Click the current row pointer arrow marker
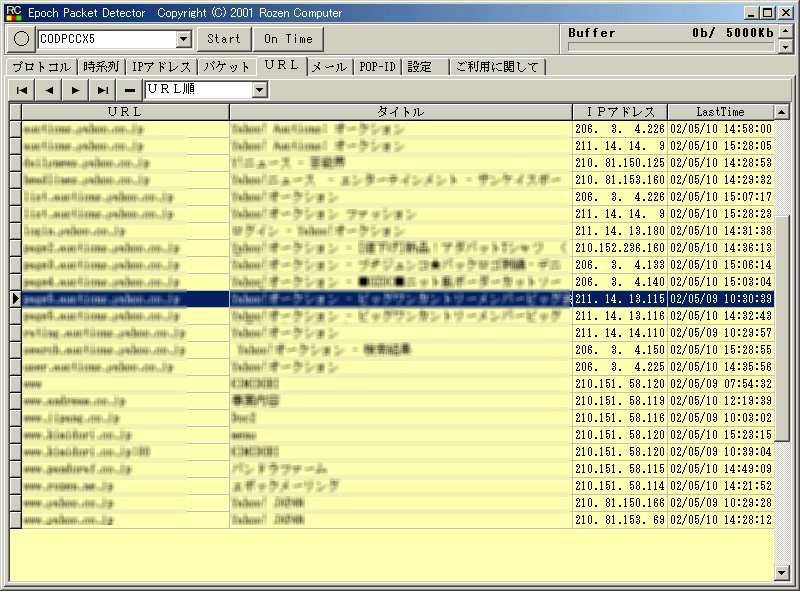 click(x=15, y=299)
